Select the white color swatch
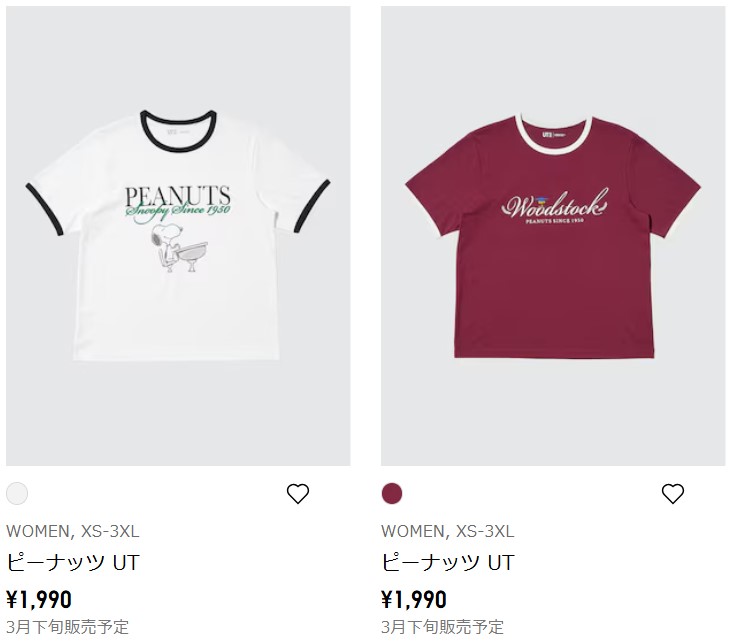This screenshot has height=643, width=732. pyautogui.click(x=17, y=493)
